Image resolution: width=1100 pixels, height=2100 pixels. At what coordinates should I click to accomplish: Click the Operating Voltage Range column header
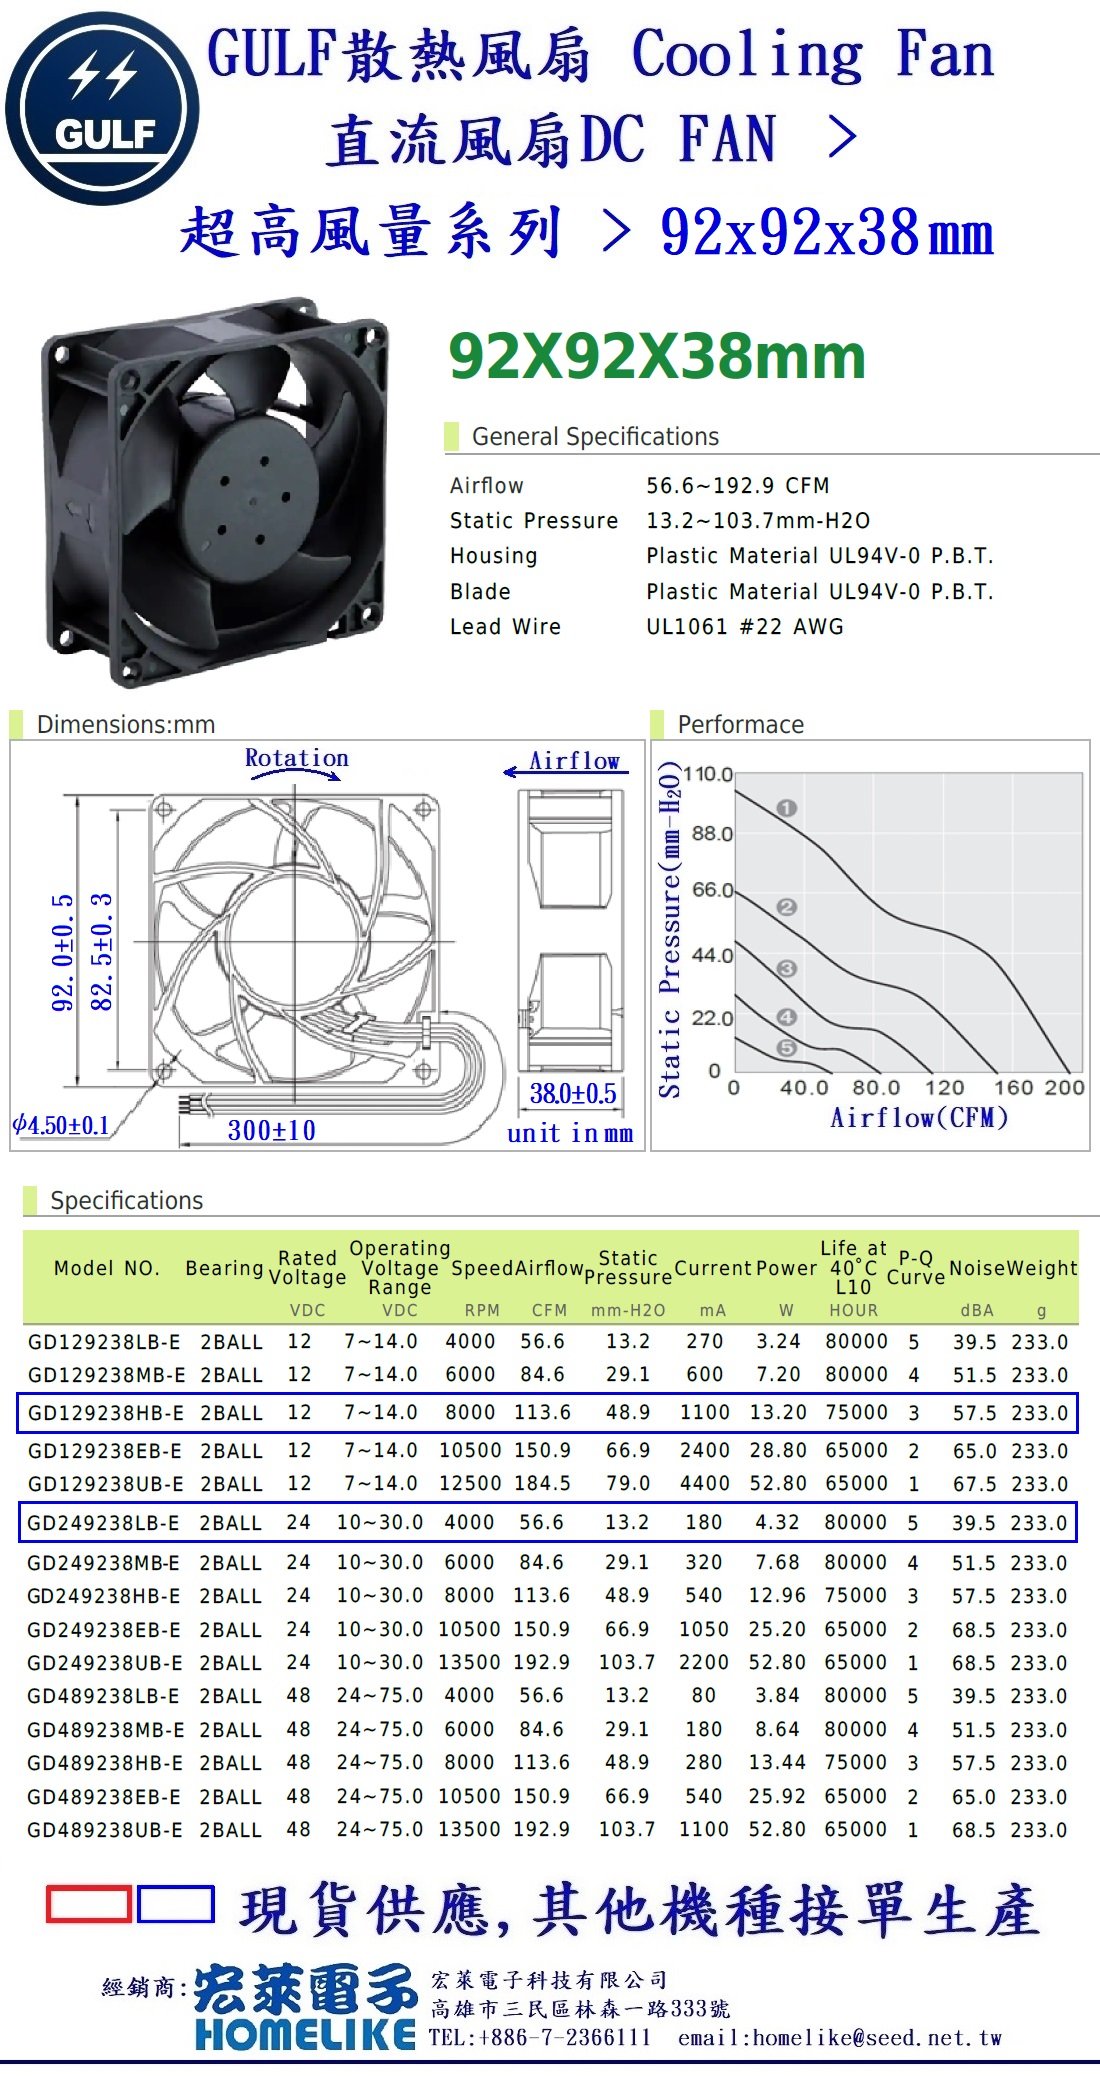pos(400,1267)
